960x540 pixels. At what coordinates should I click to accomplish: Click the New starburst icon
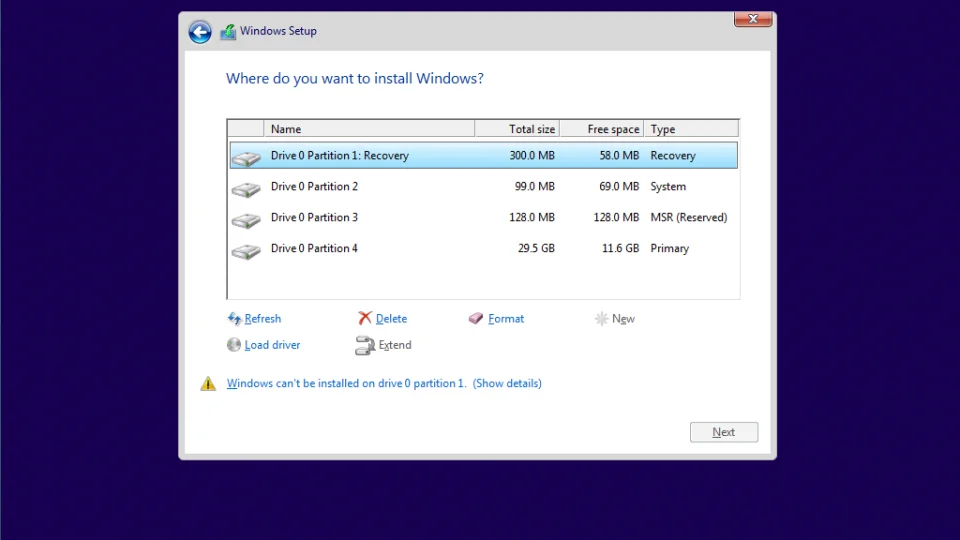tap(602, 318)
